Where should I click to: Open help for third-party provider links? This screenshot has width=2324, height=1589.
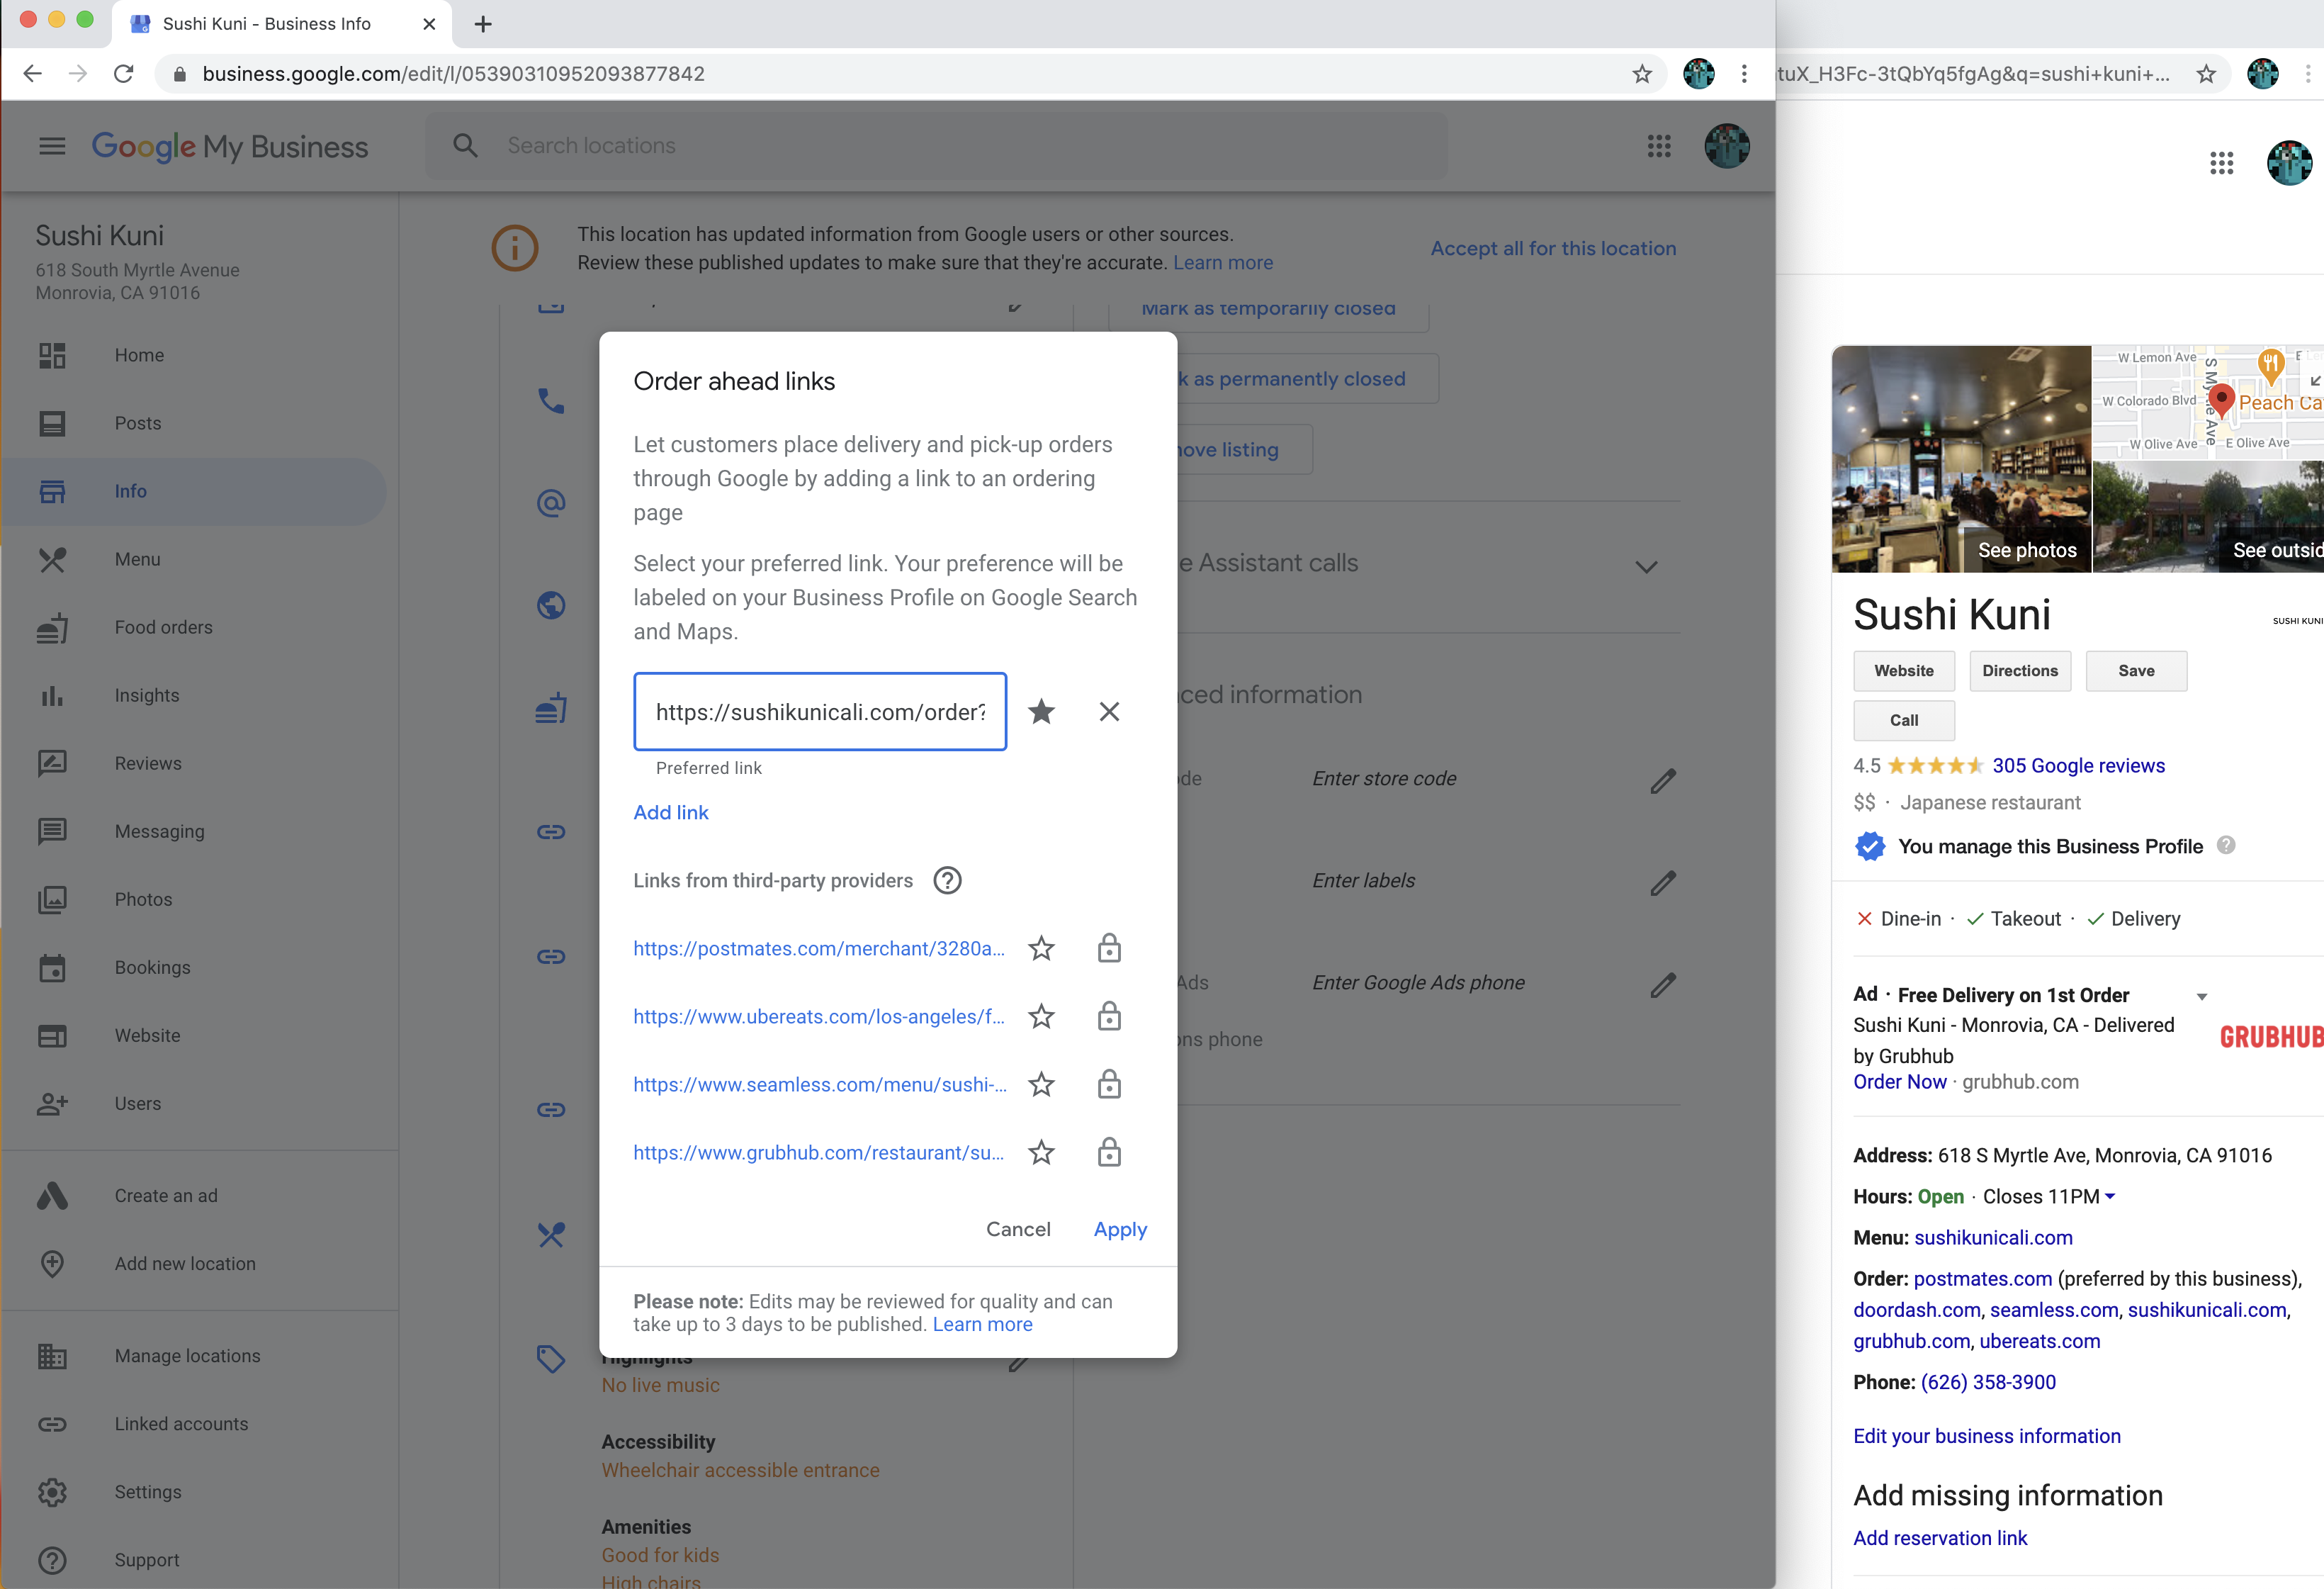947,880
